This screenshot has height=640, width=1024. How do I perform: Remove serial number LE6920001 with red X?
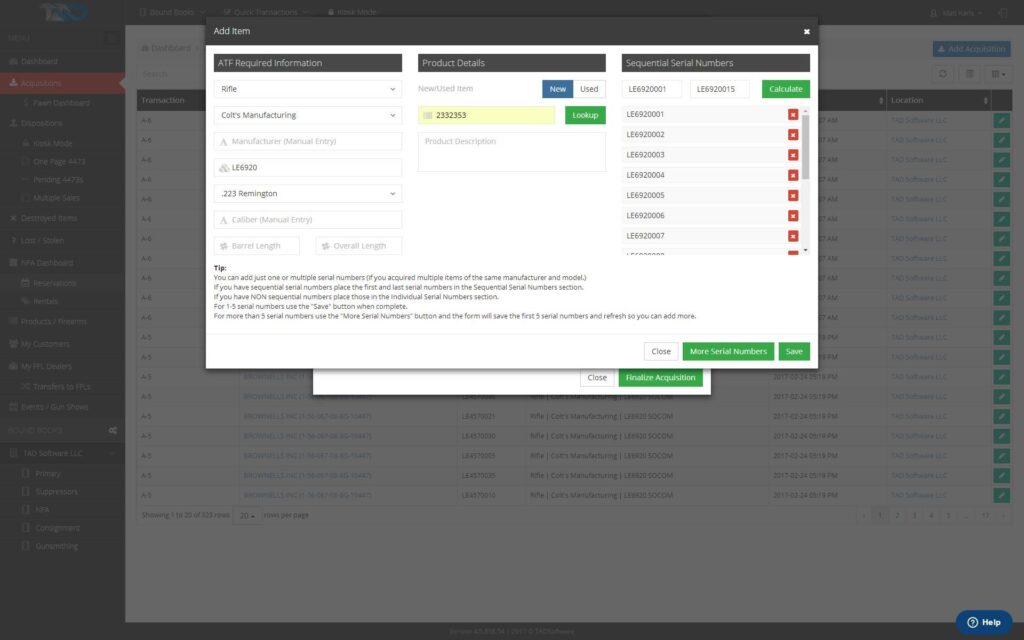[x=793, y=115]
